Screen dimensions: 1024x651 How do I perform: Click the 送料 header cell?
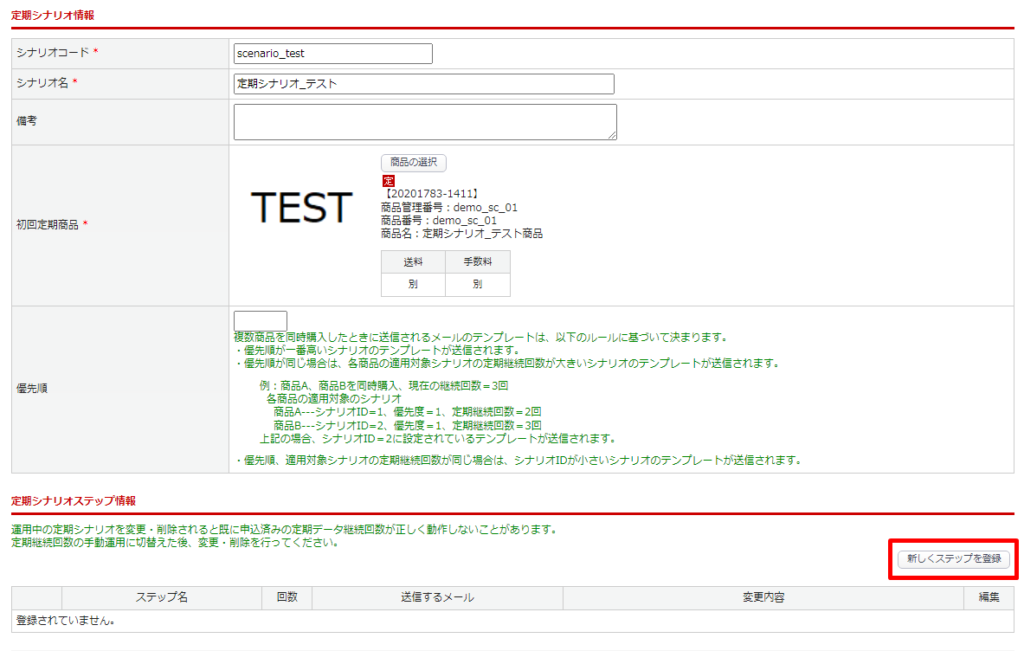point(413,262)
